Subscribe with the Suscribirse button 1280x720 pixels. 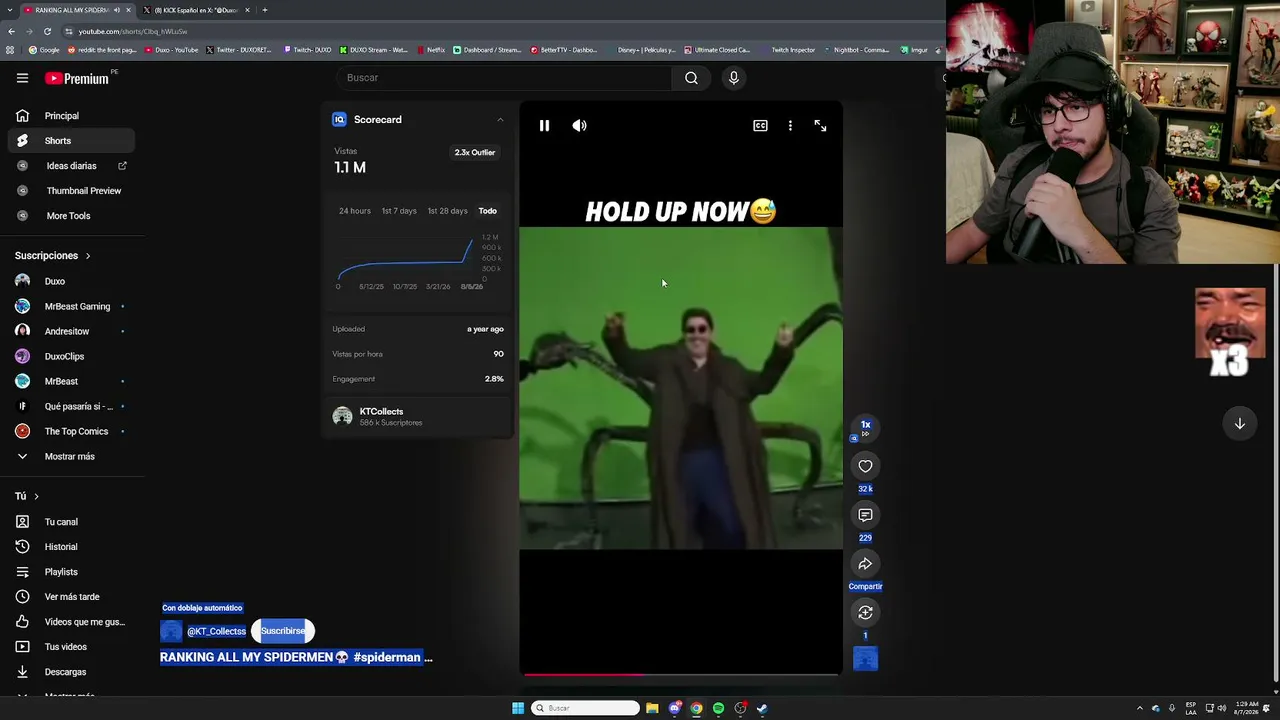coord(283,631)
